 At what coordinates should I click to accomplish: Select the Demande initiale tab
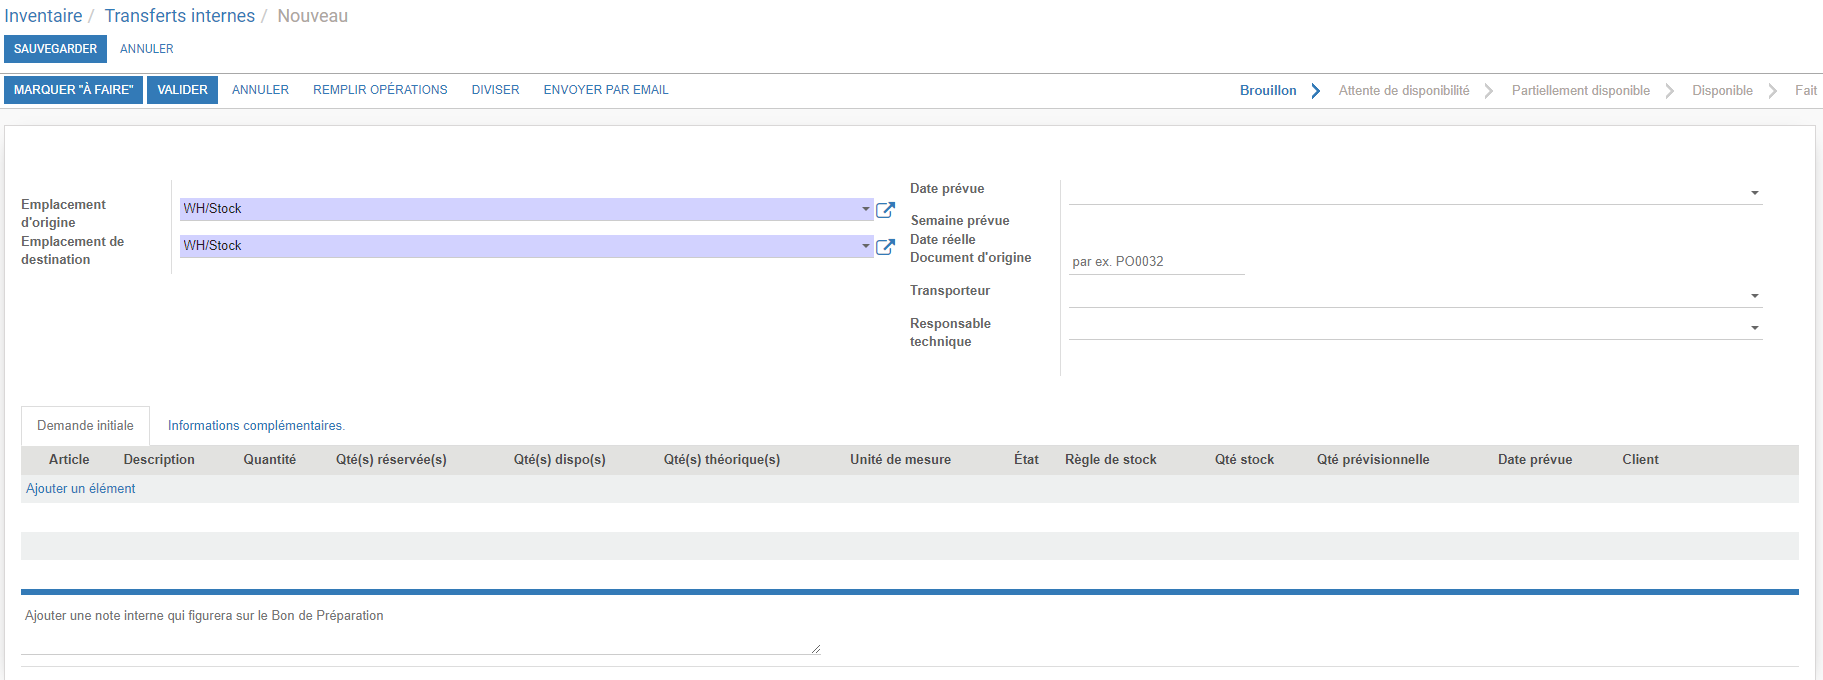pyautogui.click(x=85, y=426)
